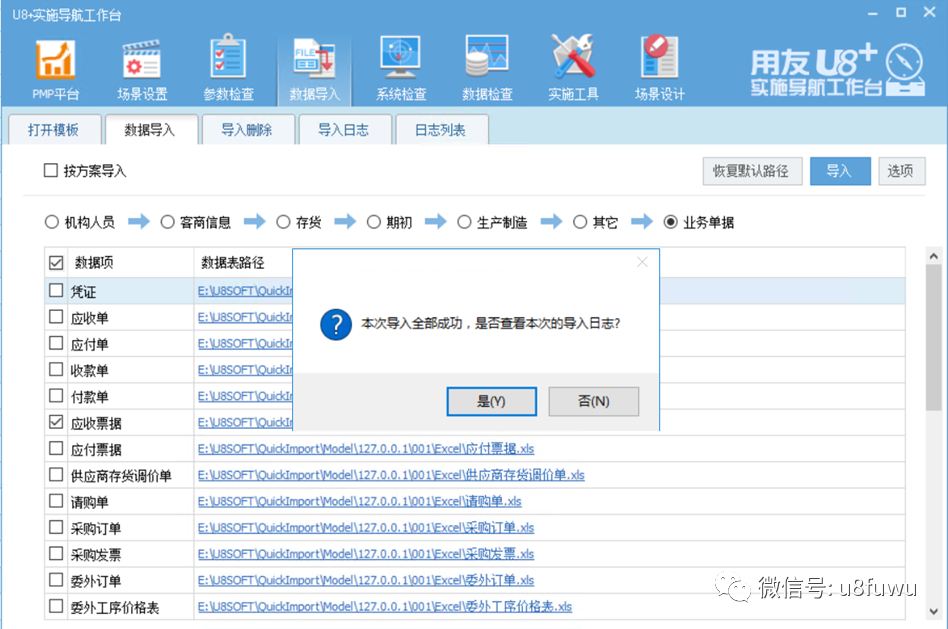The image size is (948, 629).
Task: Open the 选项 button
Action: (901, 171)
